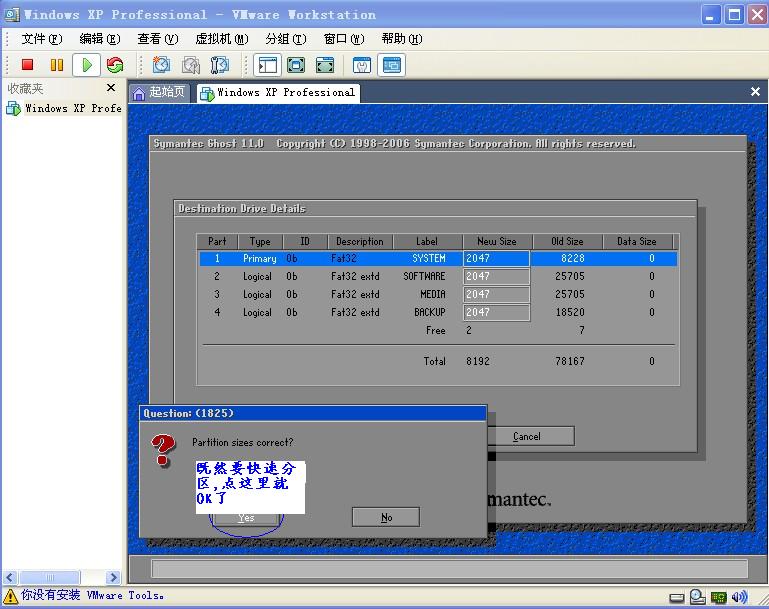Select the BACKUP label in partition 4

(x=430, y=312)
